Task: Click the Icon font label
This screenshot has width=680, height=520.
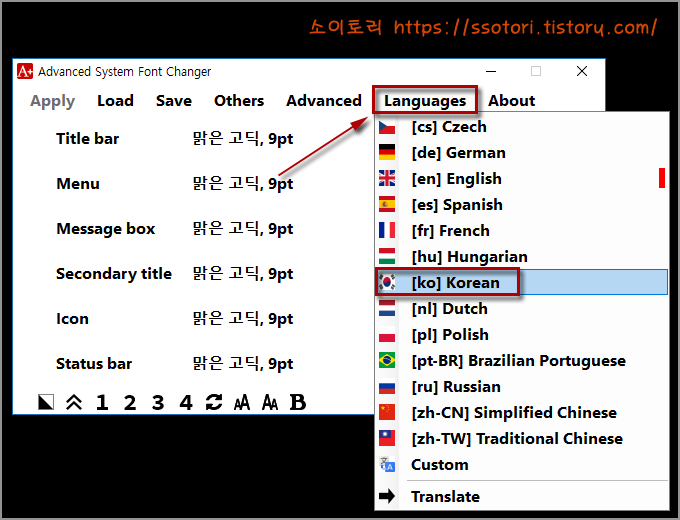Action: [72, 319]
